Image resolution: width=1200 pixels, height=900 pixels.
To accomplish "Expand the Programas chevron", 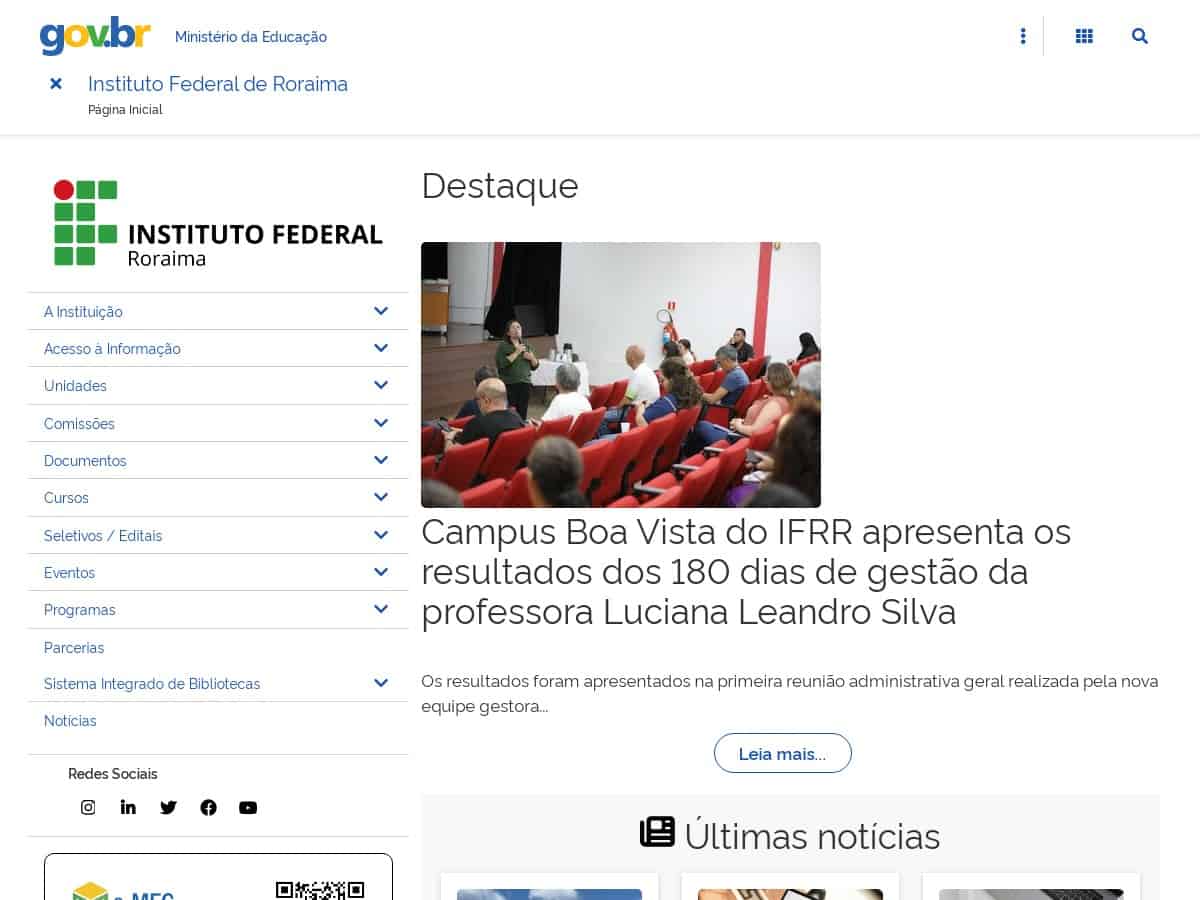I will 381,609.
